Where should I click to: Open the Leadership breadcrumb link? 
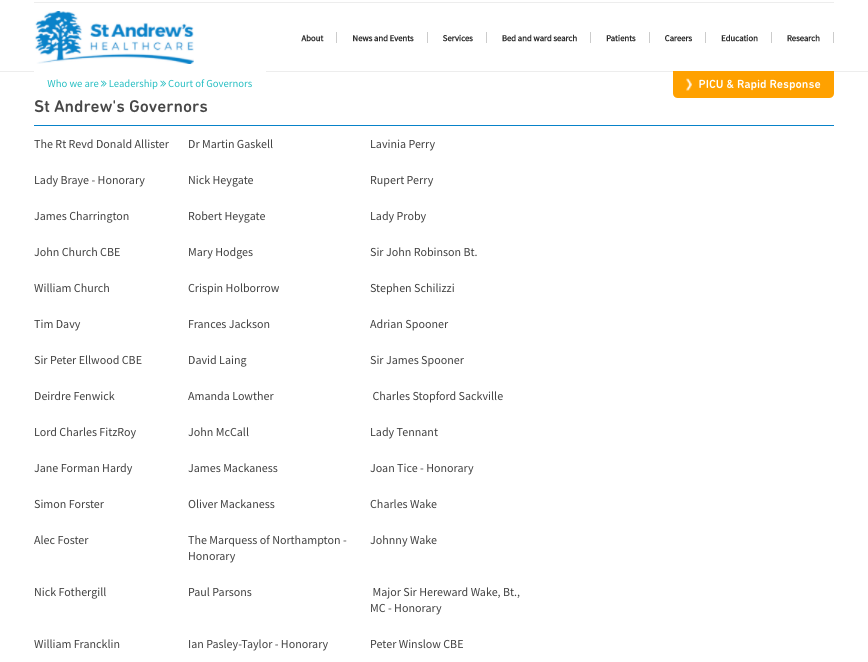coord(133,84)
